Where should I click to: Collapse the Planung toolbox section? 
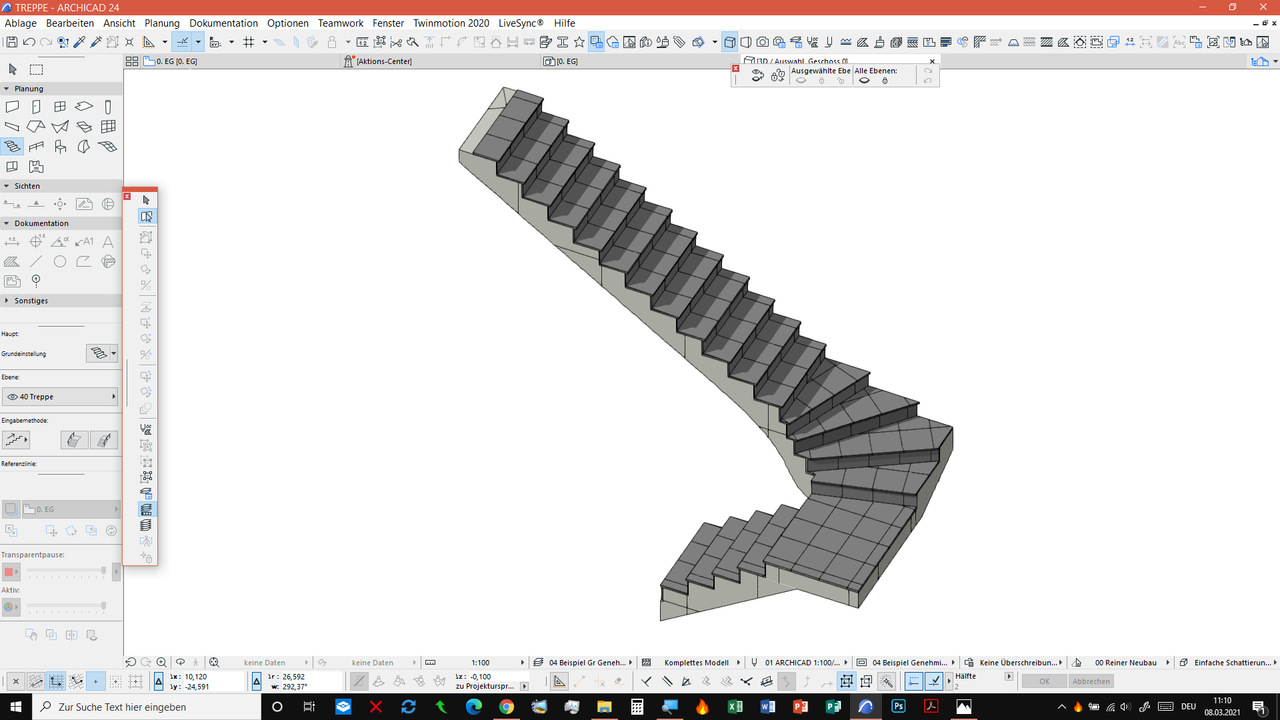[7, 89]
